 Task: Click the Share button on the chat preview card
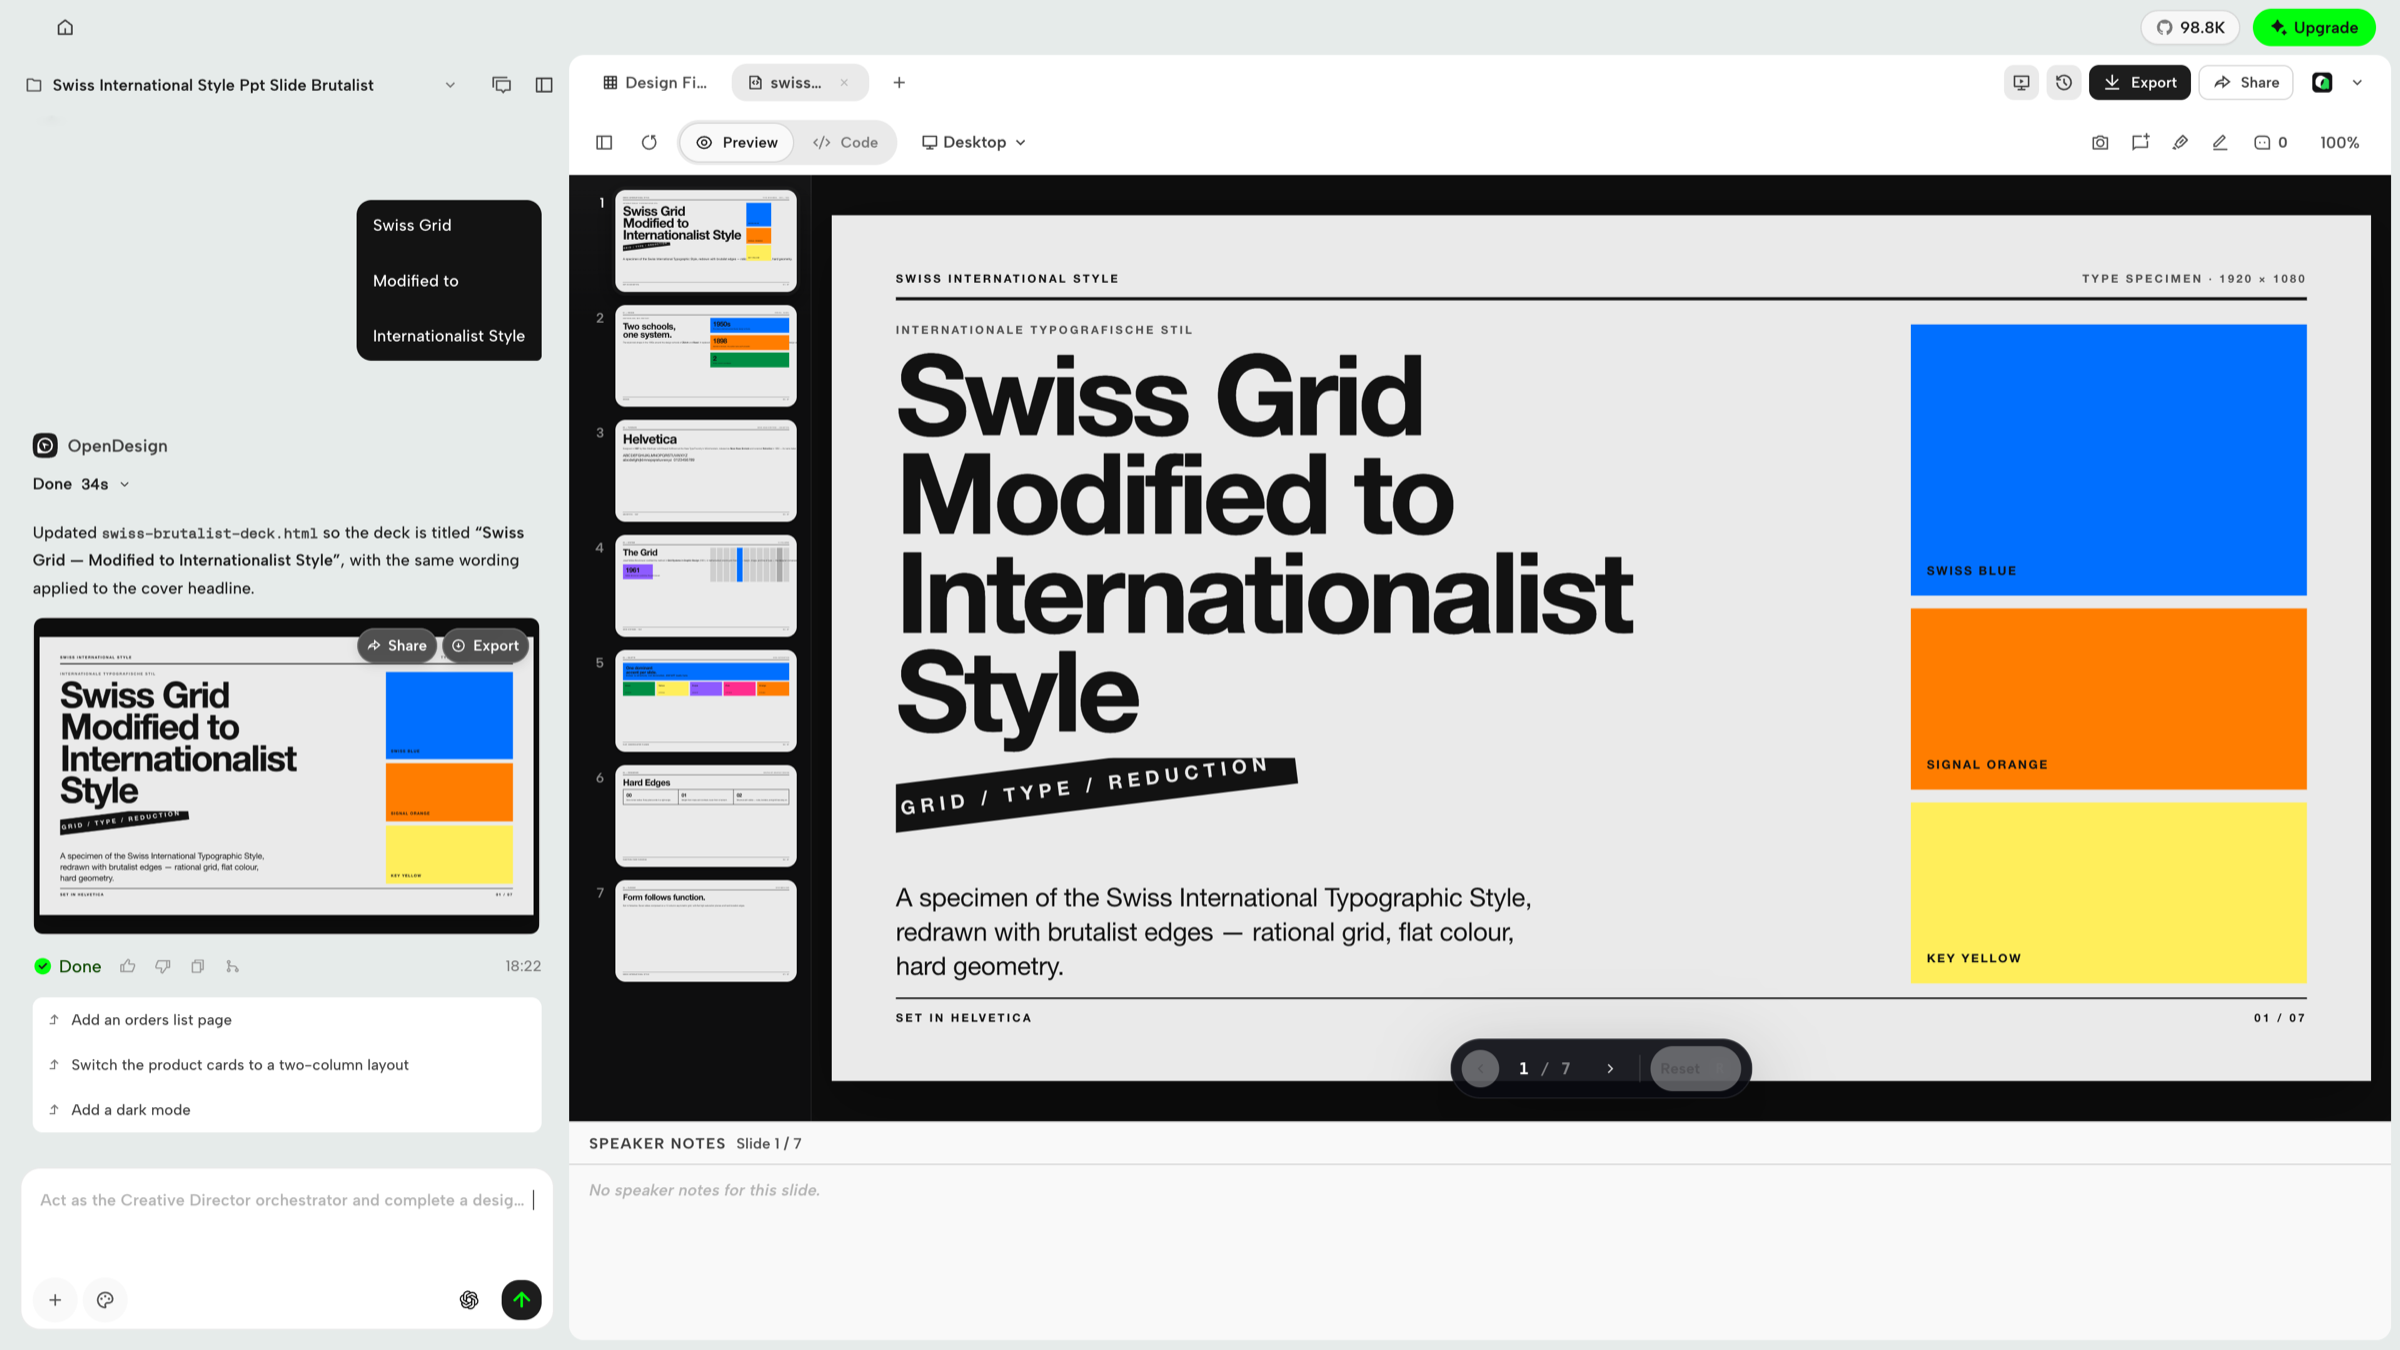[397, 646]
